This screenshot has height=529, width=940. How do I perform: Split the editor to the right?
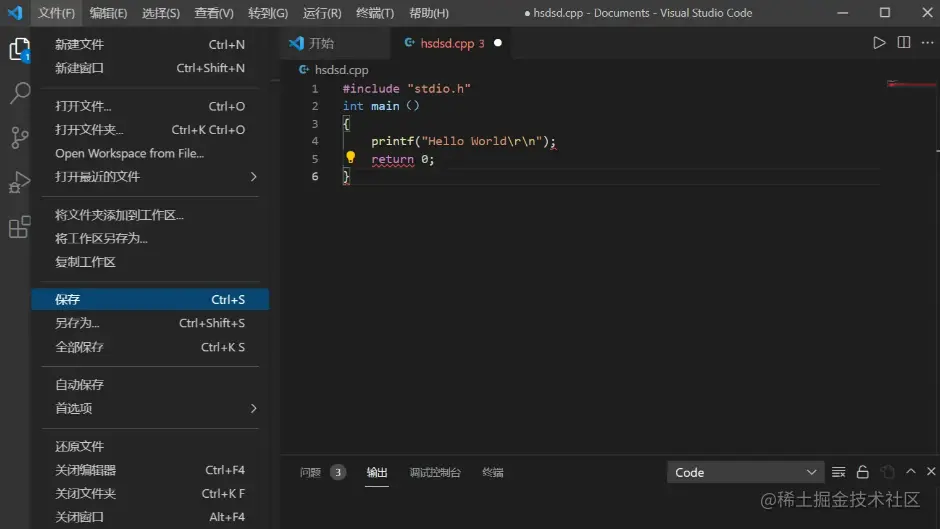click(903, 43)
